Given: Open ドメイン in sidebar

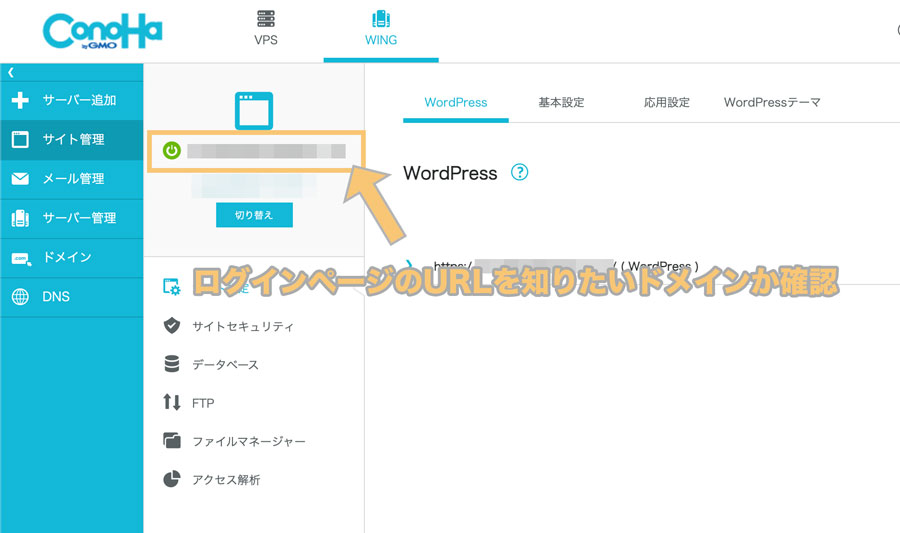Looking at the screenshot, I should click(72, 258).
